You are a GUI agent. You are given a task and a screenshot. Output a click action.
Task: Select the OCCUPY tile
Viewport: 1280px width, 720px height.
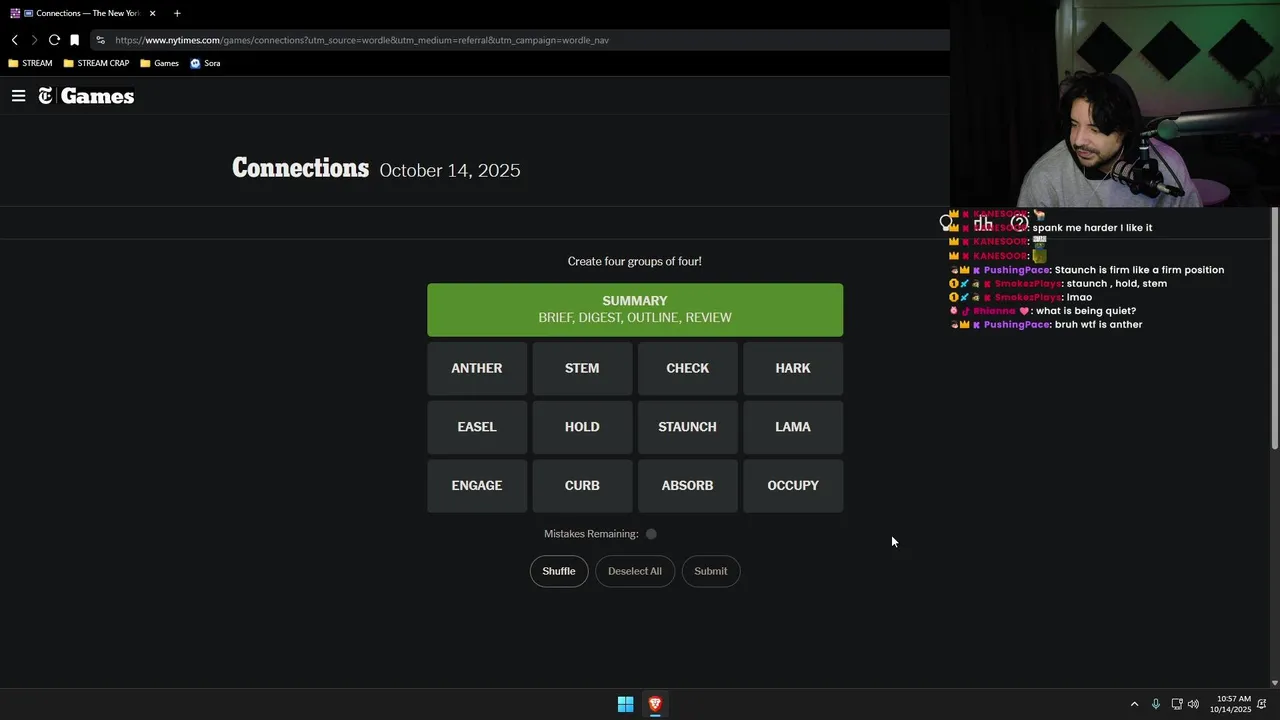793,486
